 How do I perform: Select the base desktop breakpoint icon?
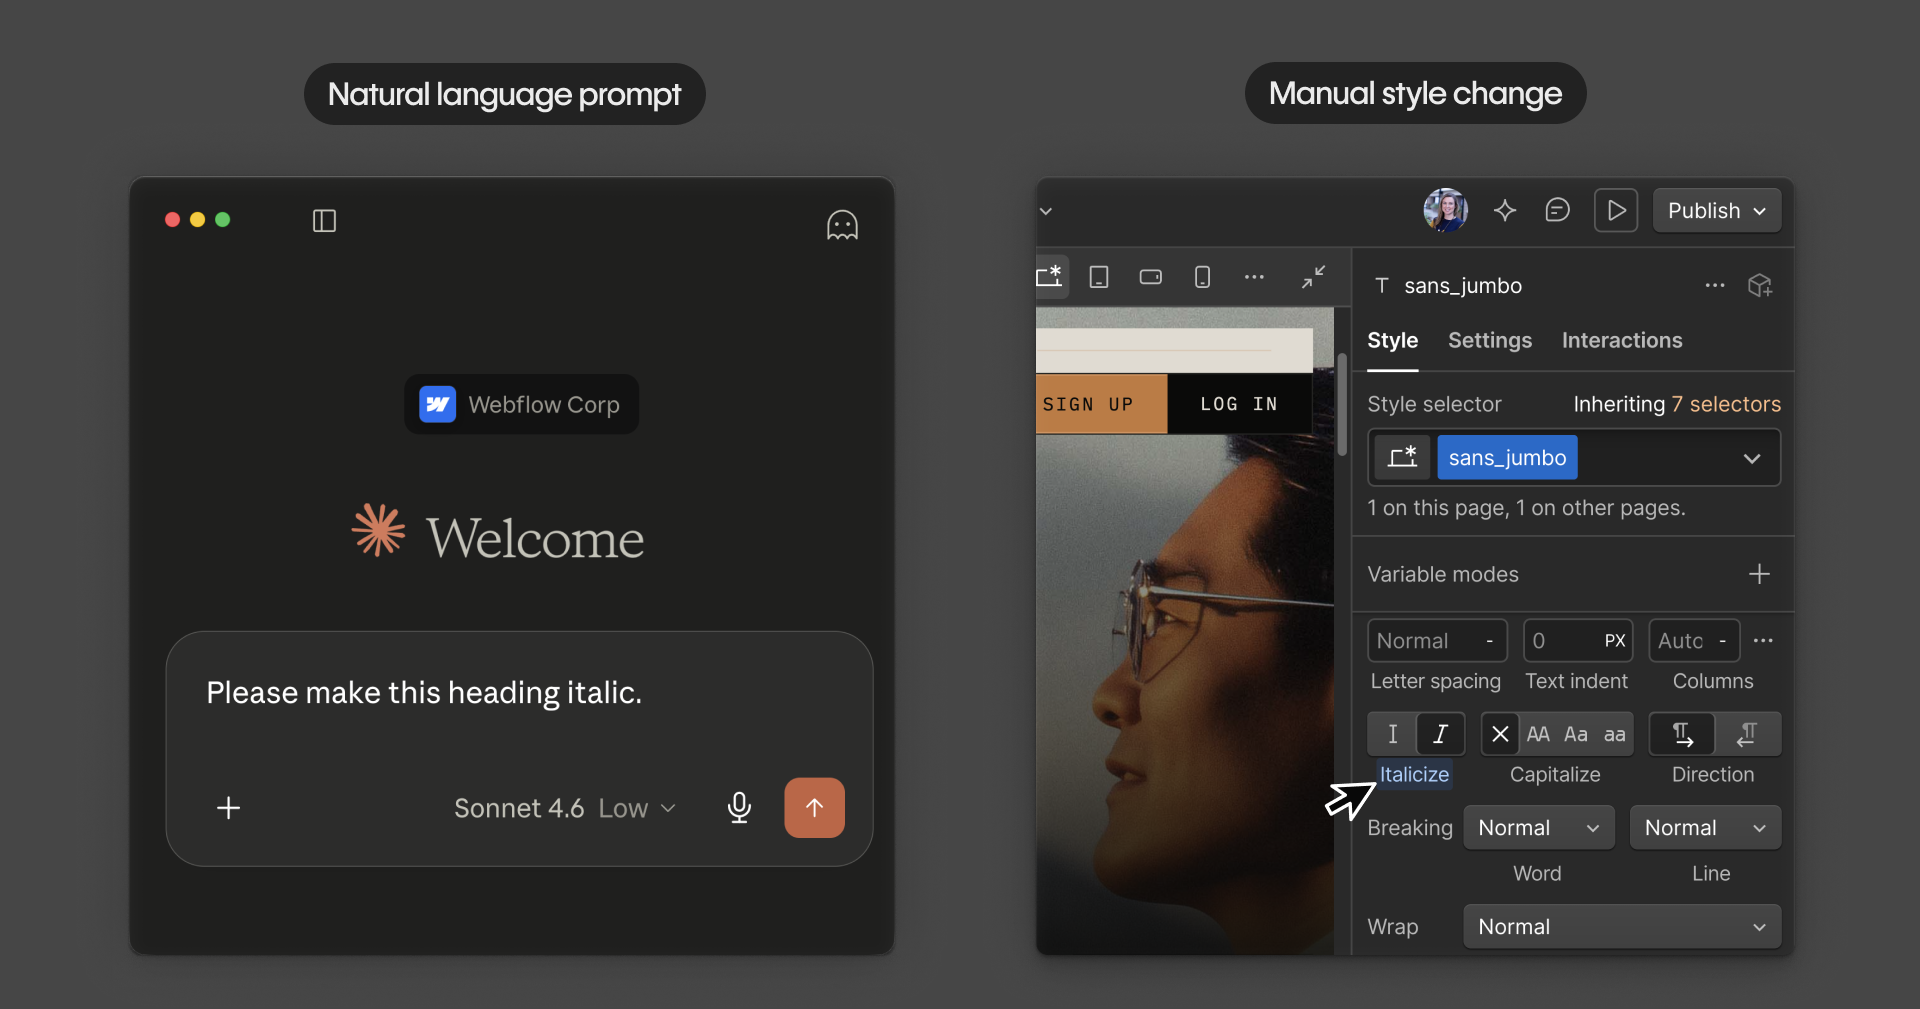click(1049, 276)
